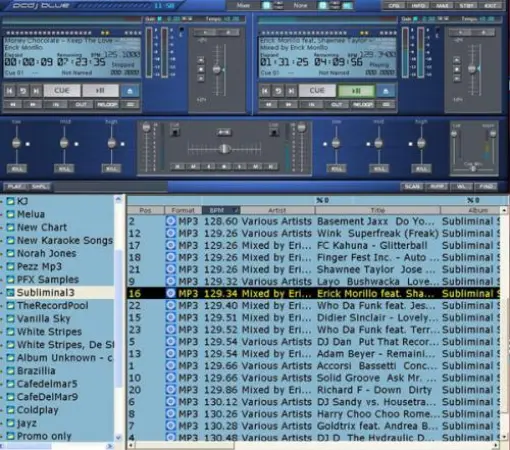510x450 pixels.
Task: Open the INFO button
Action: (x=418, y=5)
